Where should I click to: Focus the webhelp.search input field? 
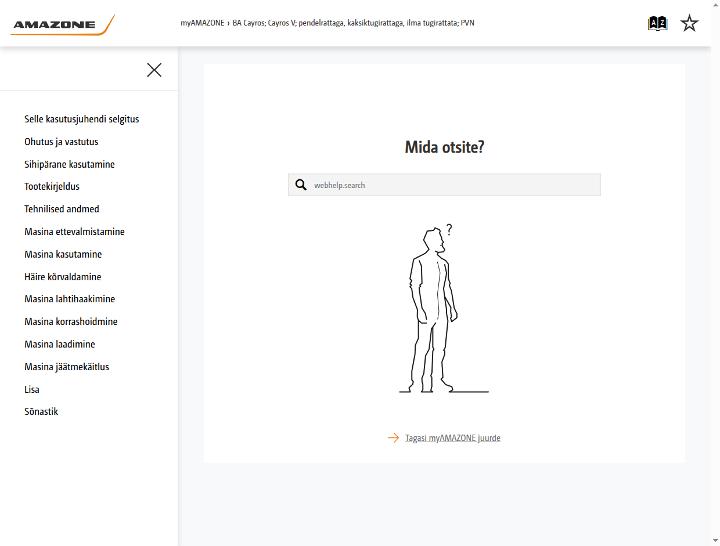click(444, 185)
